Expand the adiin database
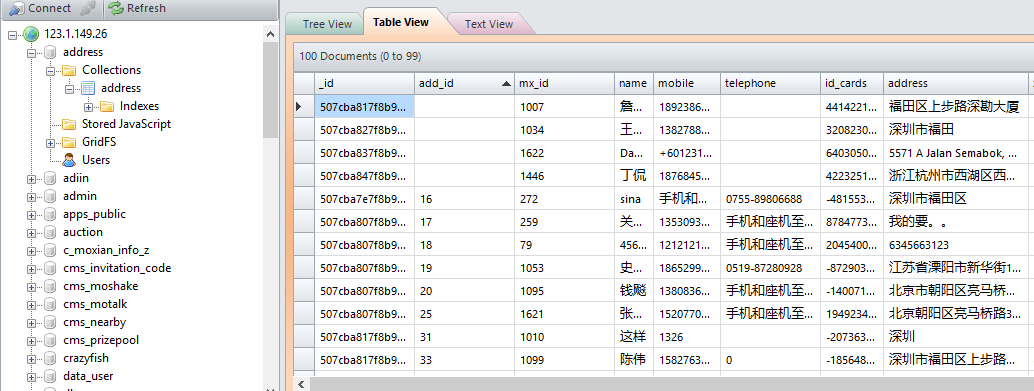1034x391 pixels. [x=31, y=179]
